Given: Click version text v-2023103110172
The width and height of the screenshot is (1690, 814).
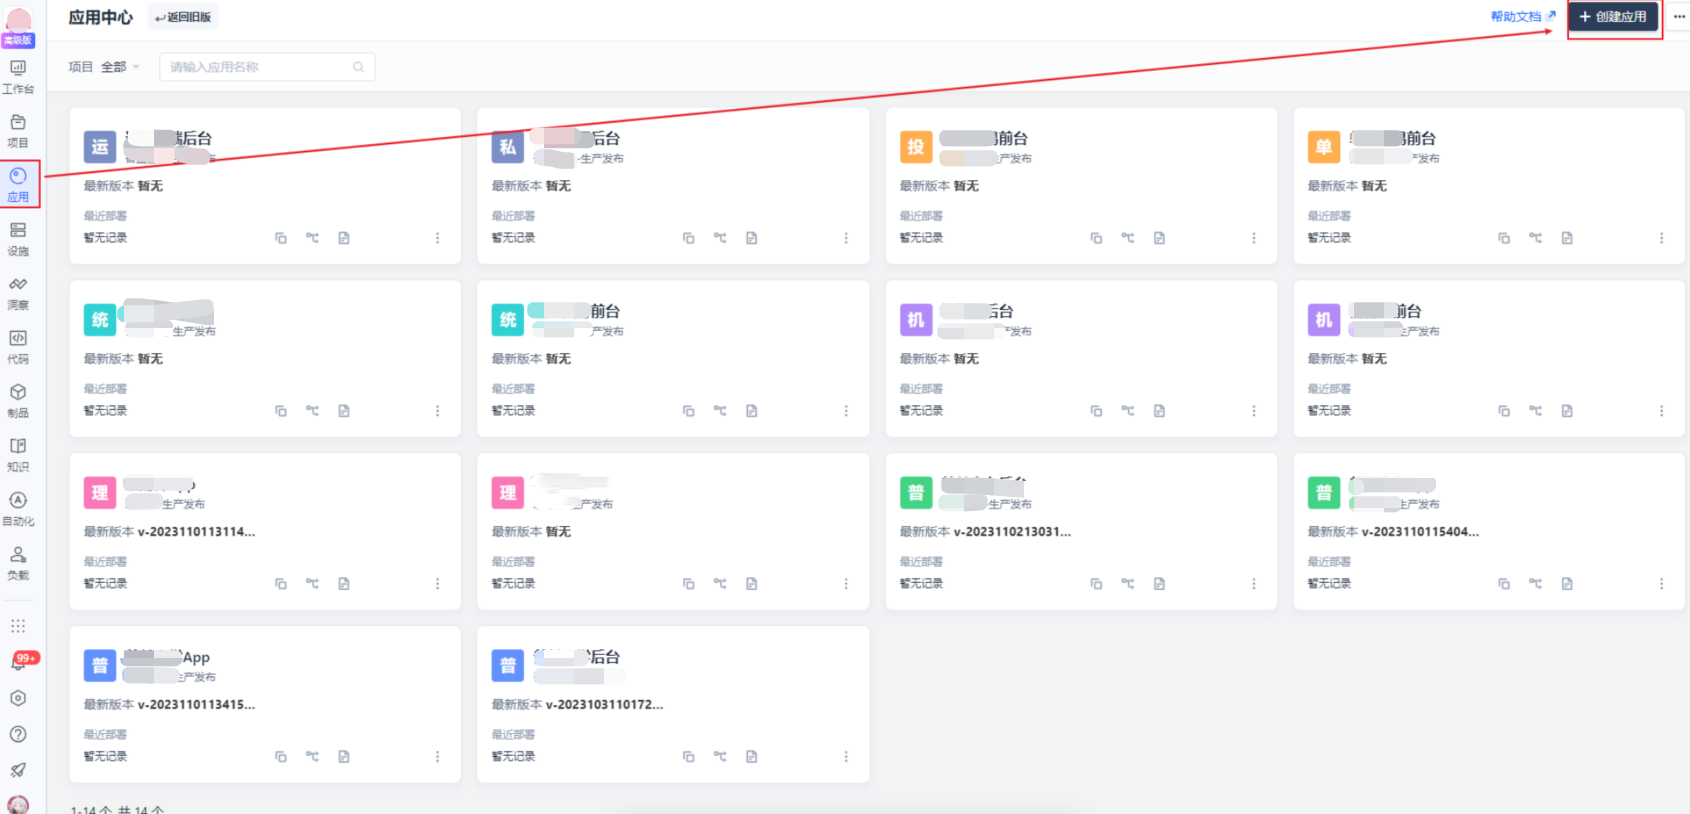Looking at the screenshot, I should tap(605, 705).
